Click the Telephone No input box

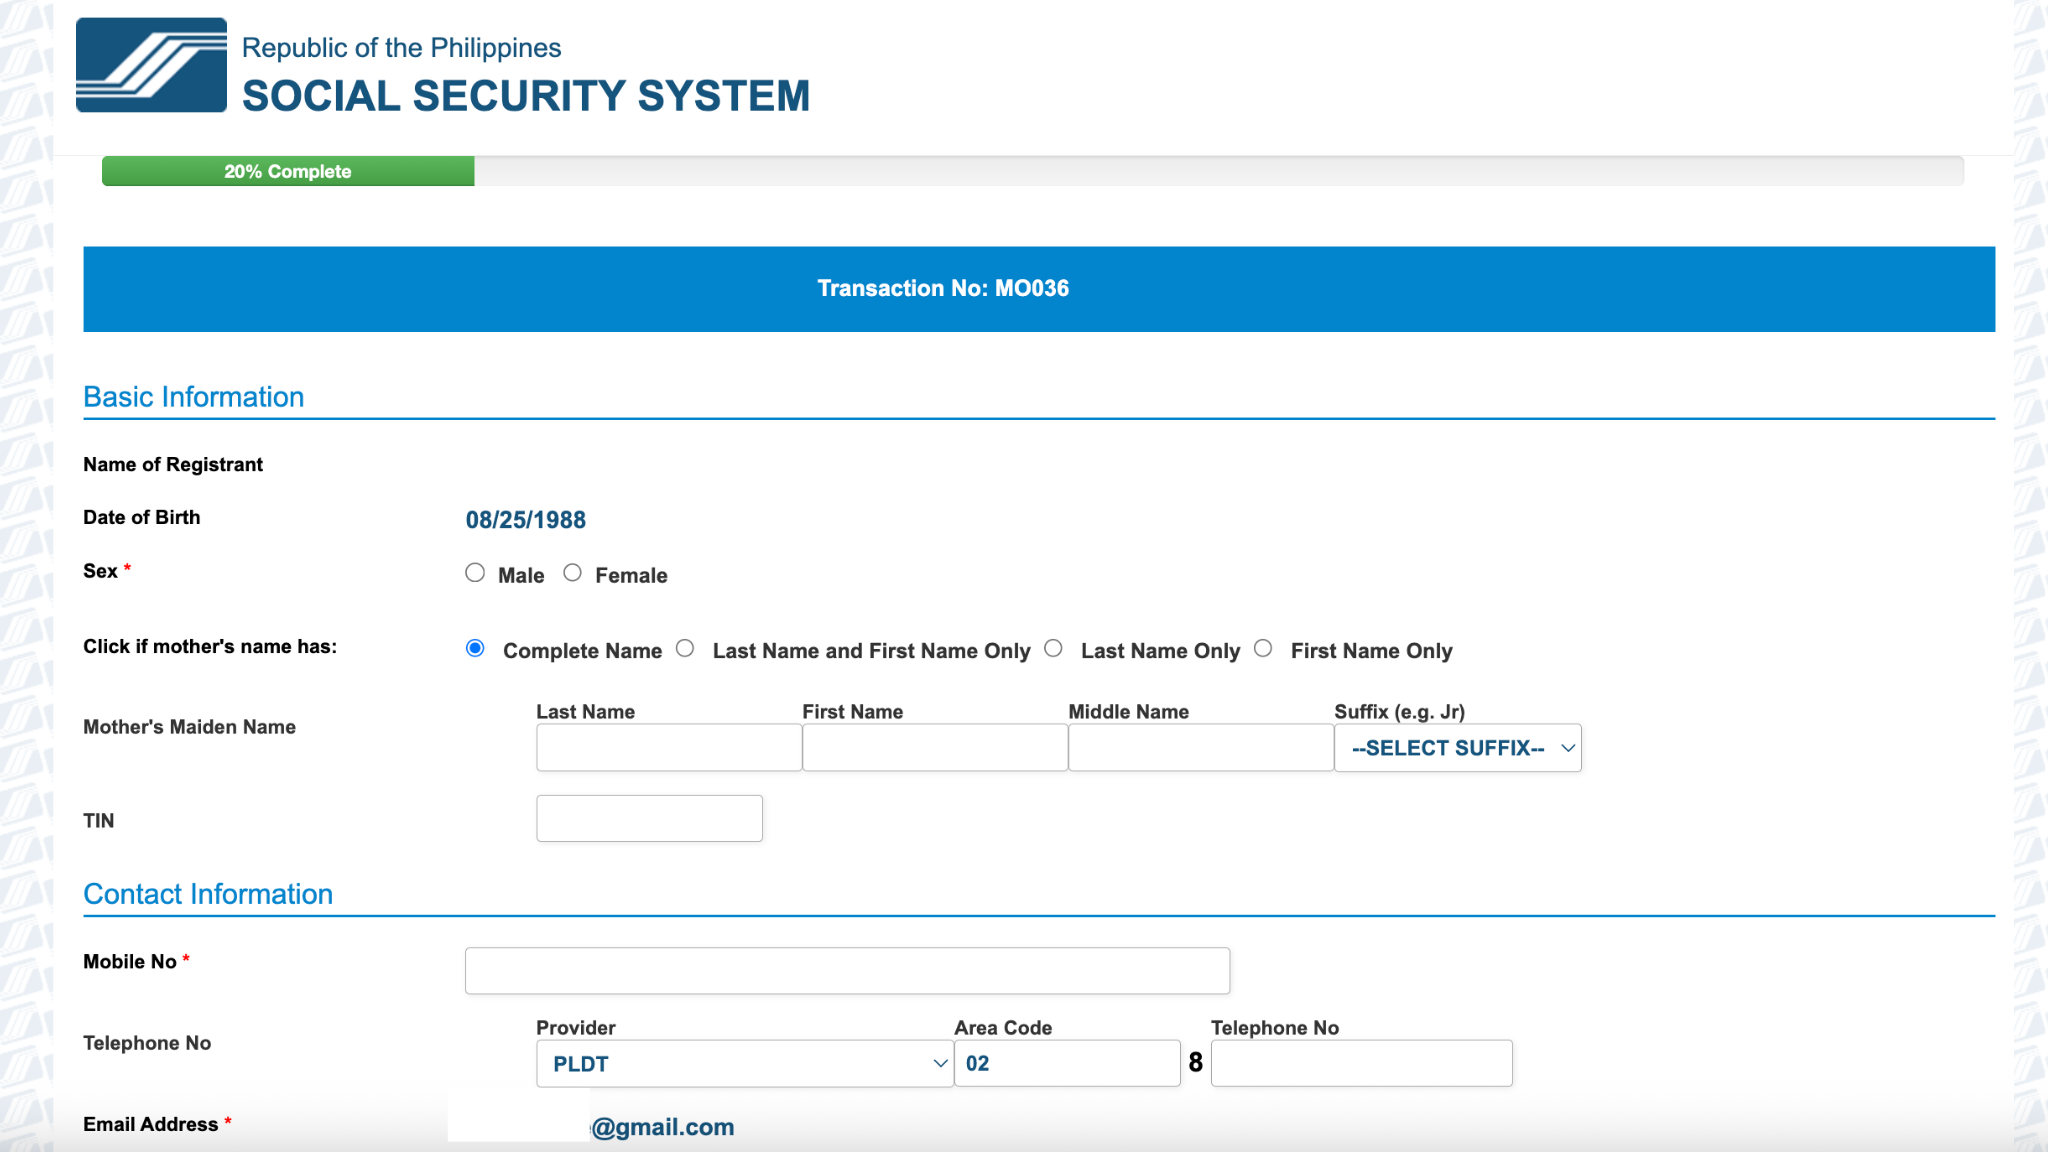[1361, 1064]
